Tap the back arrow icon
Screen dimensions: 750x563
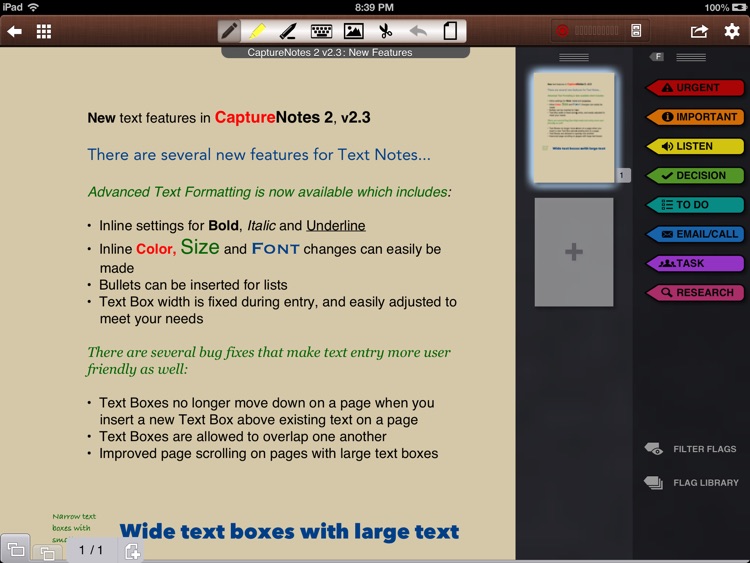point(14,32)
